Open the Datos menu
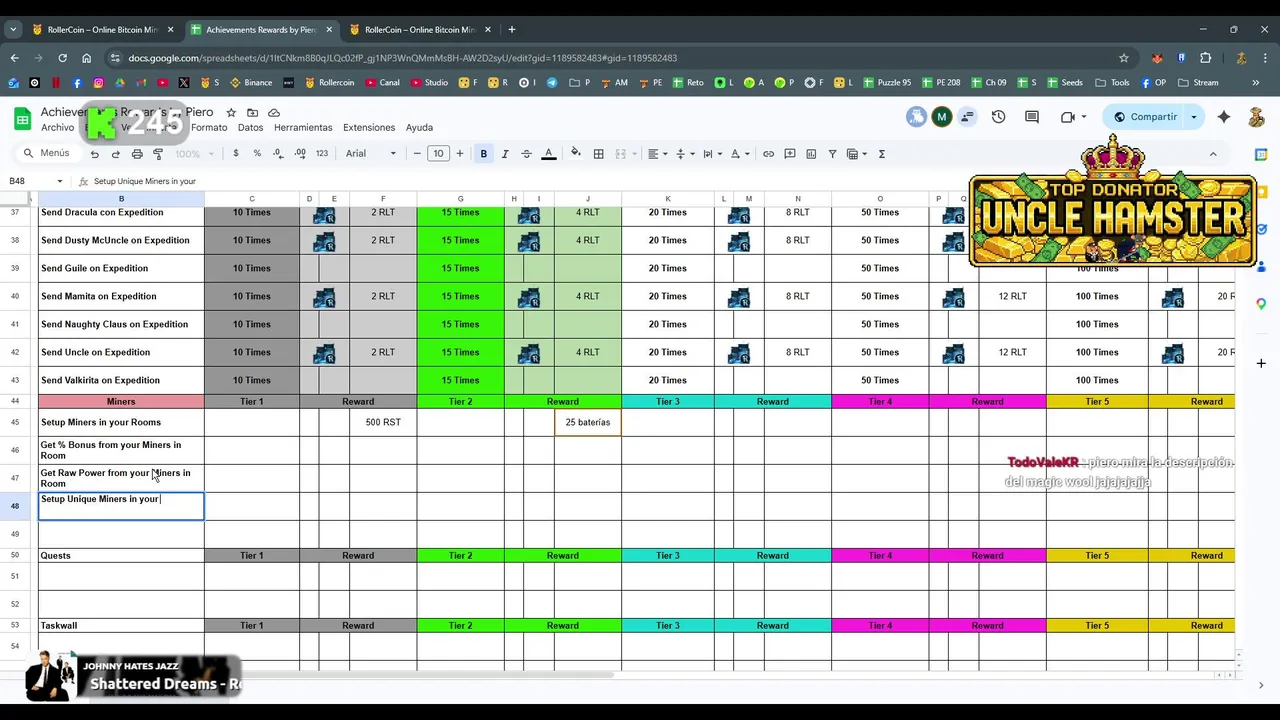 pyautogui.click(x=250, y=128)
